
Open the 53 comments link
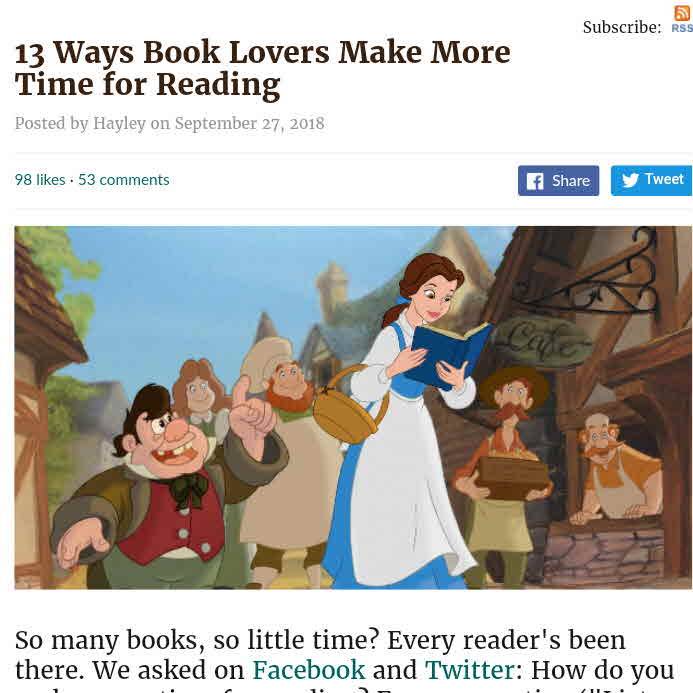[124, 180]
